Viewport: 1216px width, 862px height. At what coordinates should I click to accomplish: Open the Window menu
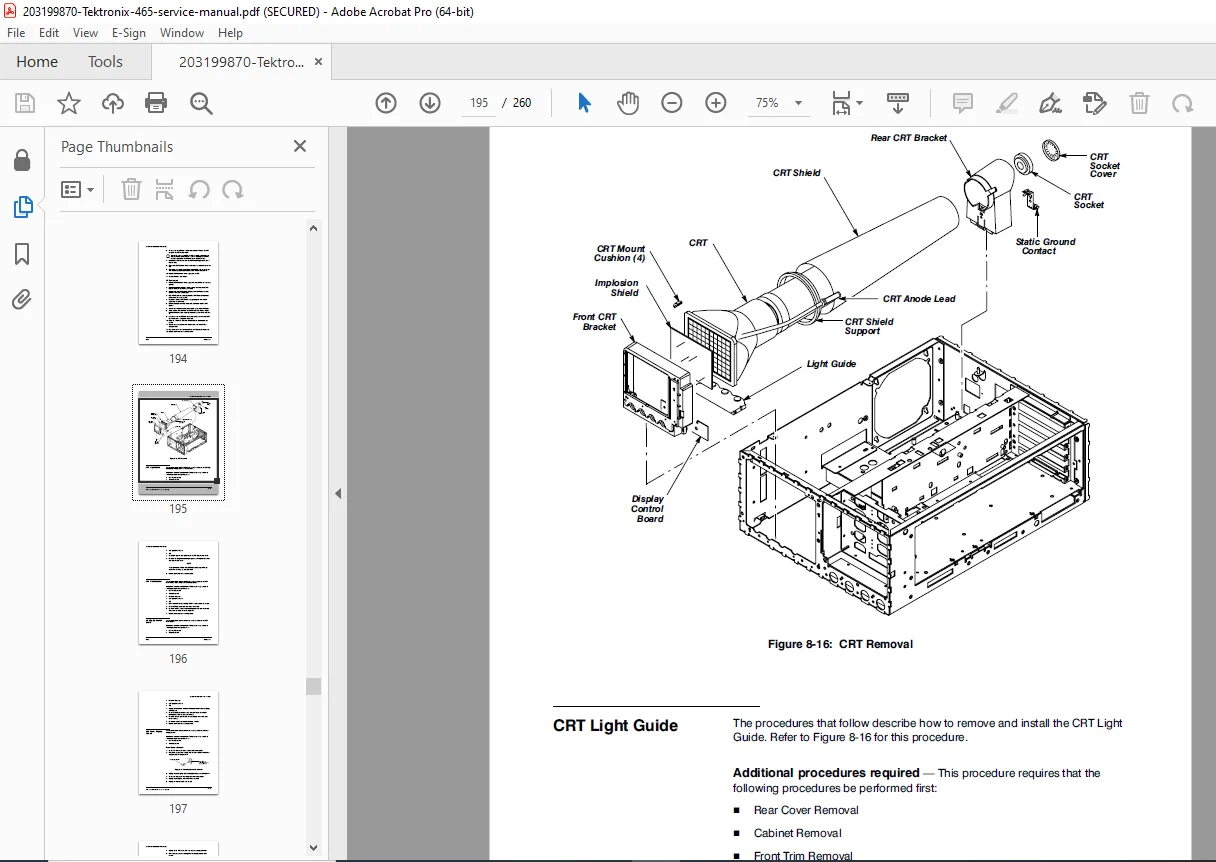182,33
